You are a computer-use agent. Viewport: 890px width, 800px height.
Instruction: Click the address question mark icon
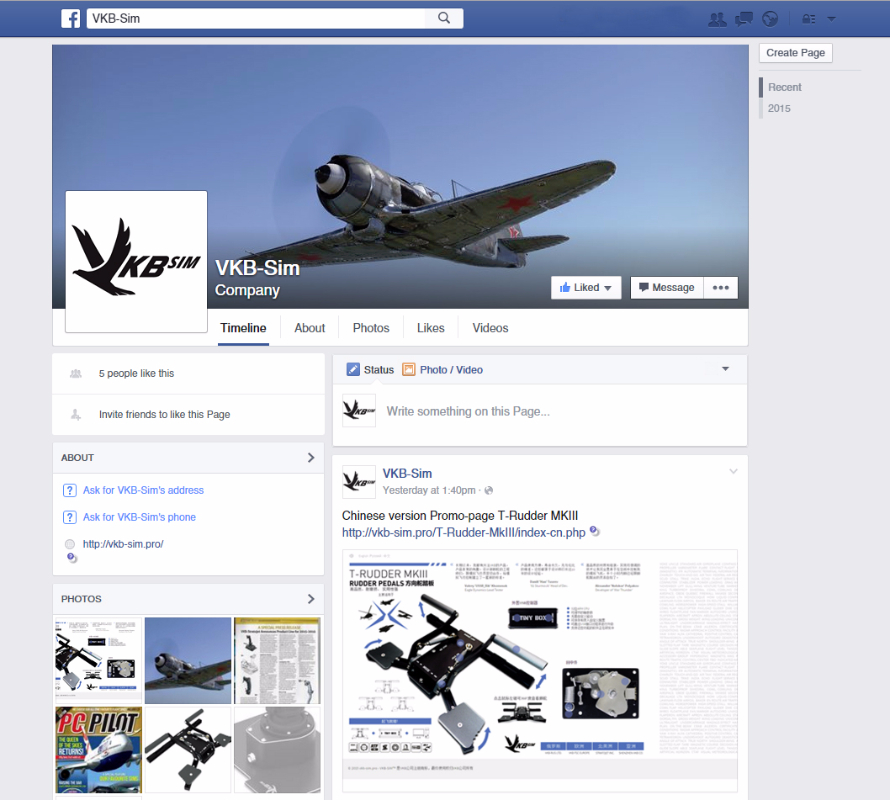[69, 490]
